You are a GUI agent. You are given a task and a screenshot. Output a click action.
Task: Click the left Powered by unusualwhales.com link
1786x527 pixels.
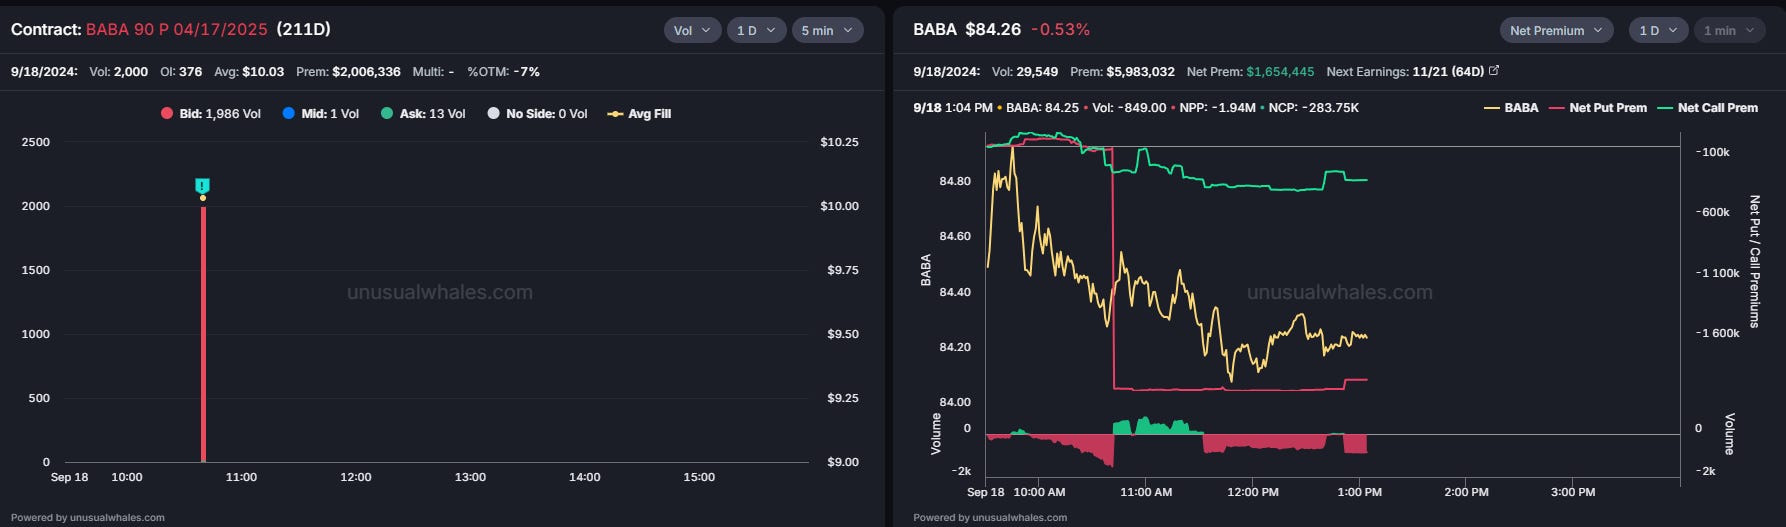88,518
